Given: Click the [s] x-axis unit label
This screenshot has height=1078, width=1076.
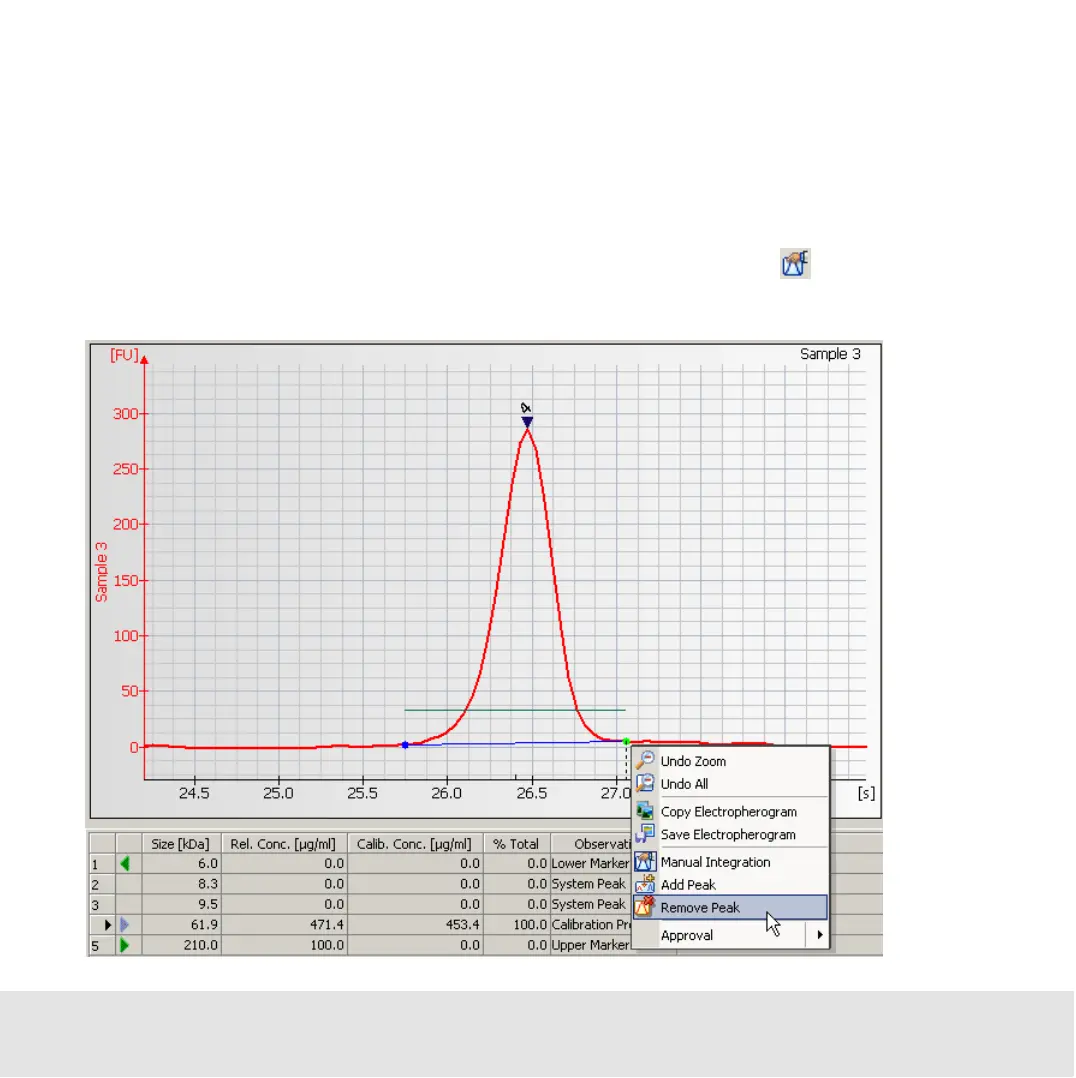Looking at the screenshot, I should [866, 793].
